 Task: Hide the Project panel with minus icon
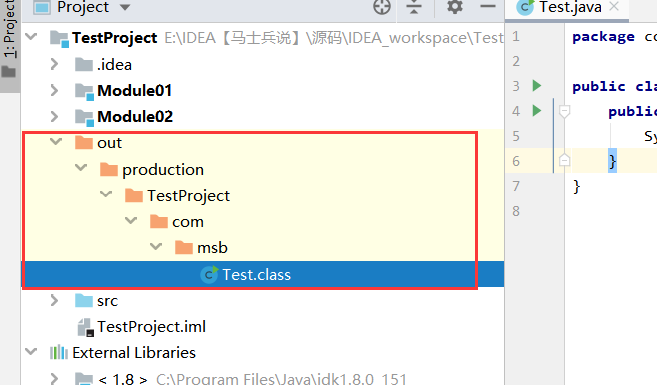[488, 6]
